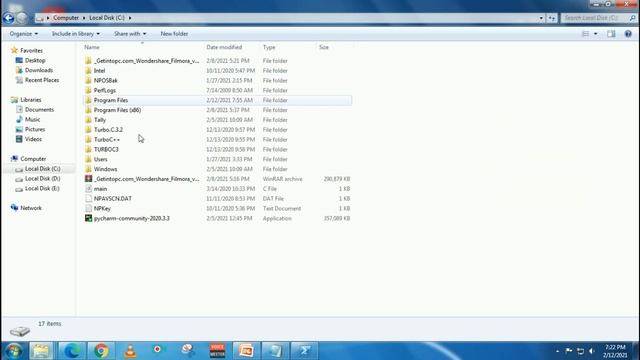Select Desktop in the navigation pane

(x=35, y=60)
